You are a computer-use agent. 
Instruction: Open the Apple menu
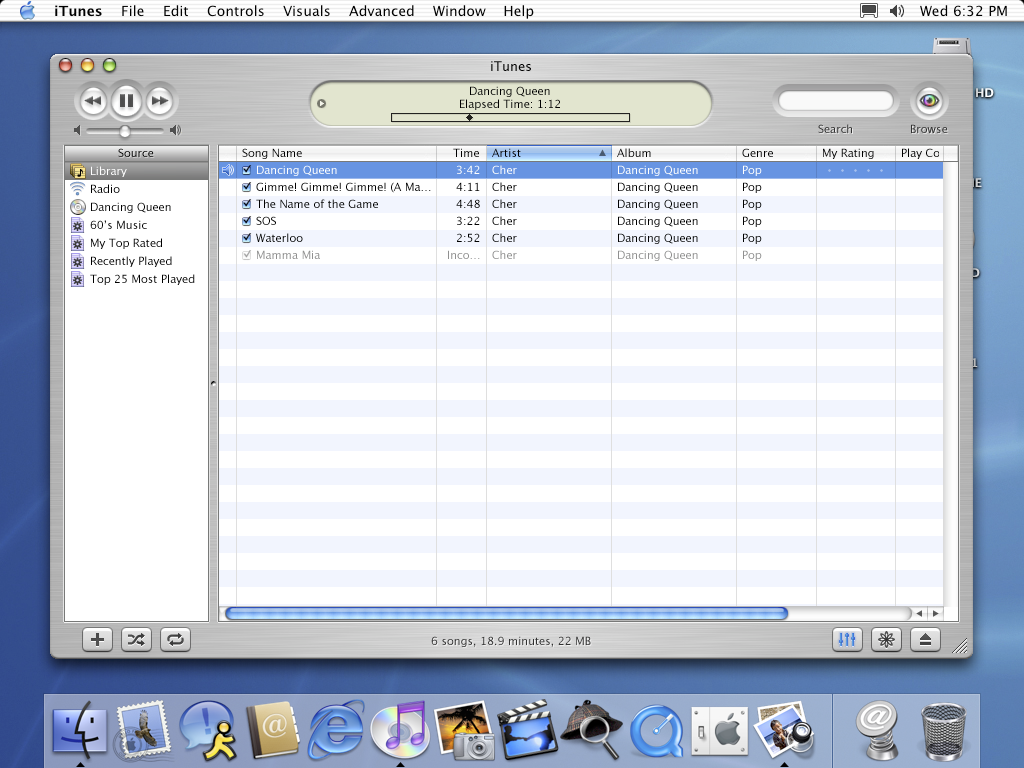point(27,10)
